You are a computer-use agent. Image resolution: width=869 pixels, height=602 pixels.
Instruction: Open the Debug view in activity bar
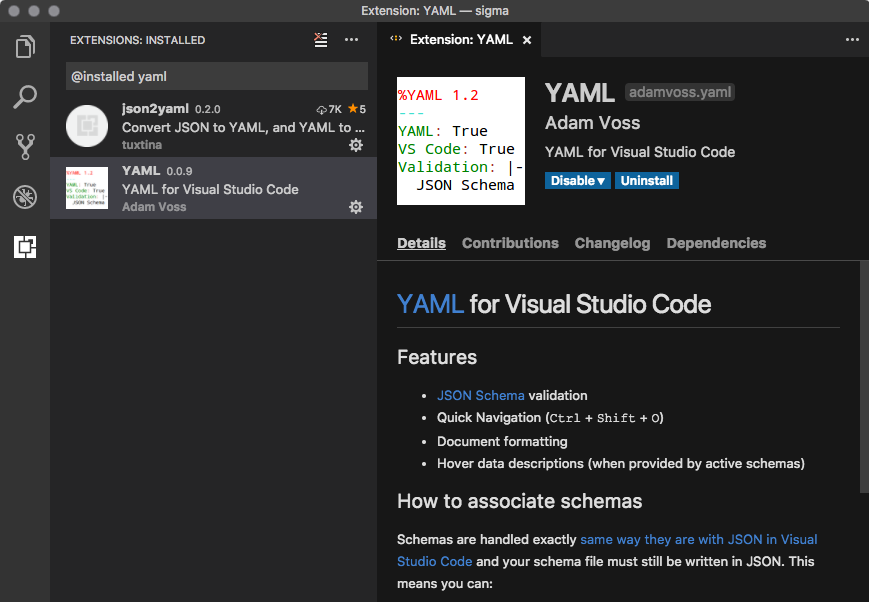tap(25, 197)
